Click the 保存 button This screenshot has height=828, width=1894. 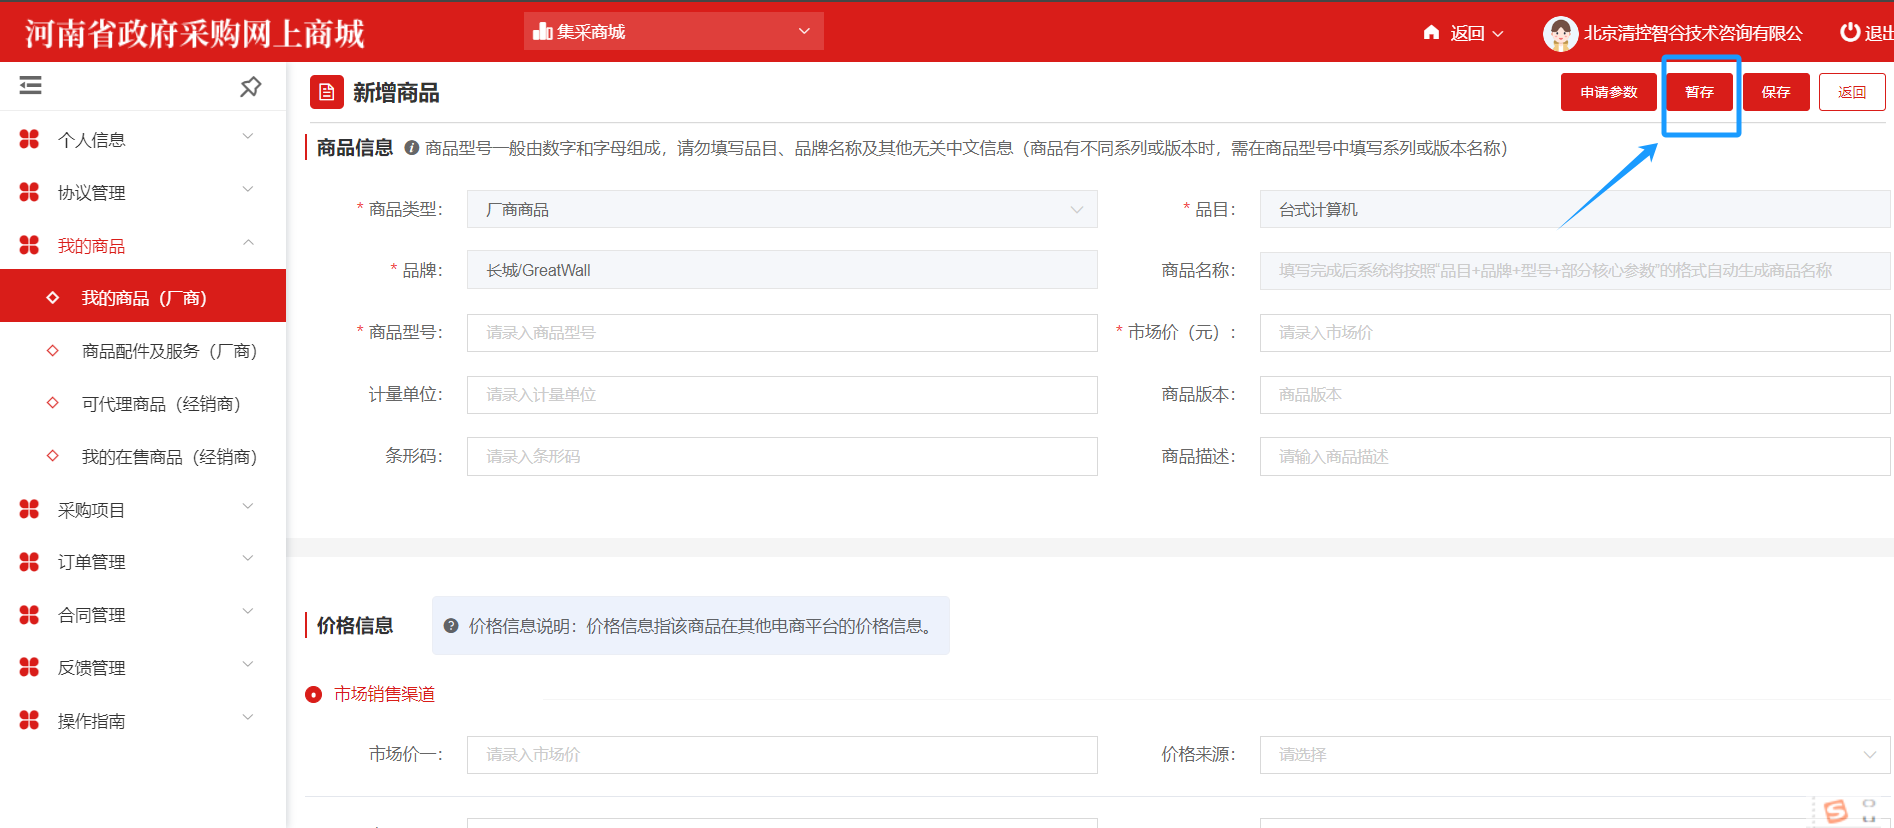coord(1776,92)
